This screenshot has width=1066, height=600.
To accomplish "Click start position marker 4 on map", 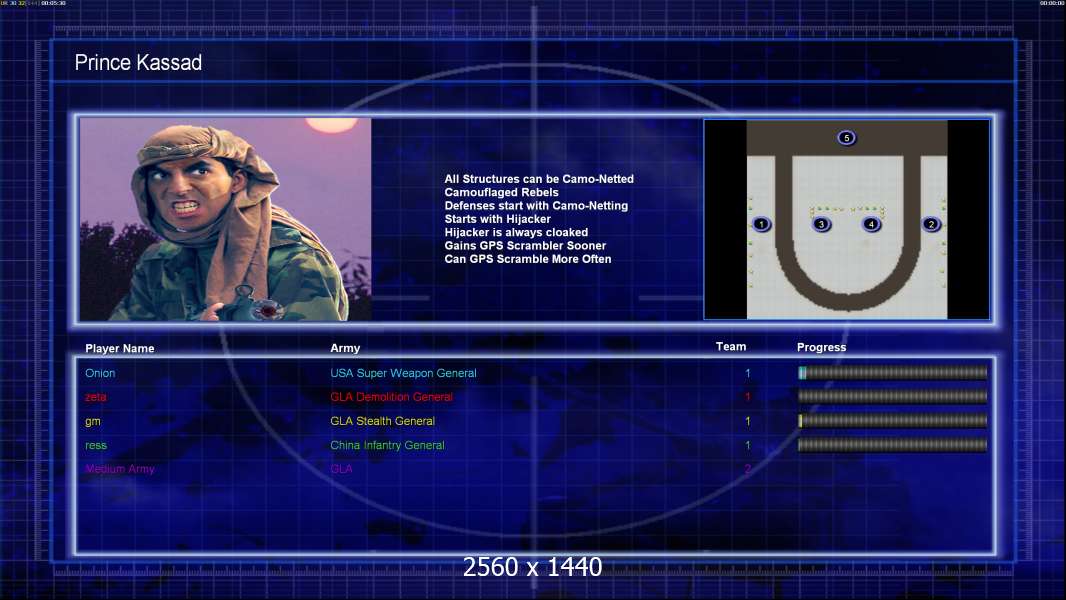I will (x=872, y=224).
